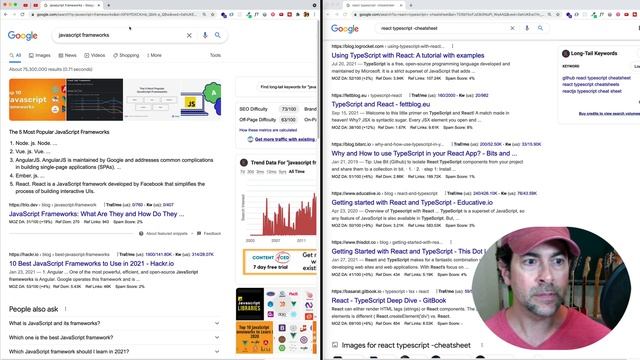Open 'Getting started with React and TypeScript - Educative.io'

click(412, 202)
